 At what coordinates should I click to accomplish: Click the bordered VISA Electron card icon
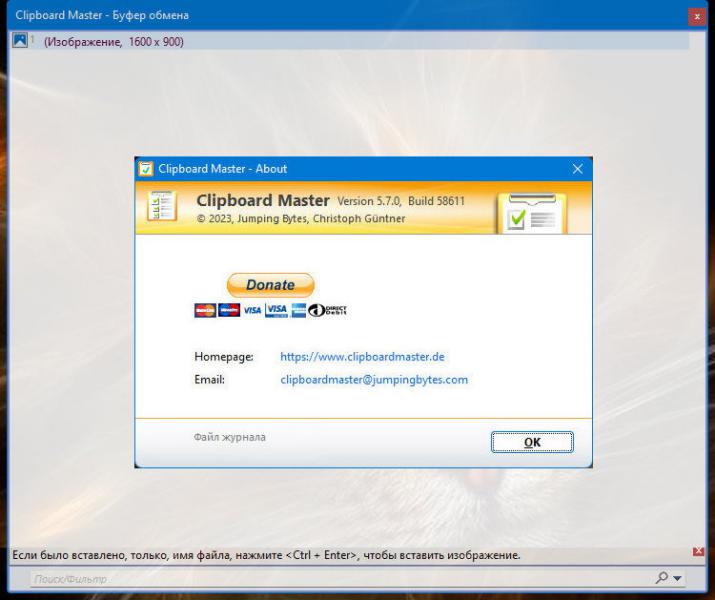(x=276, y=310)
